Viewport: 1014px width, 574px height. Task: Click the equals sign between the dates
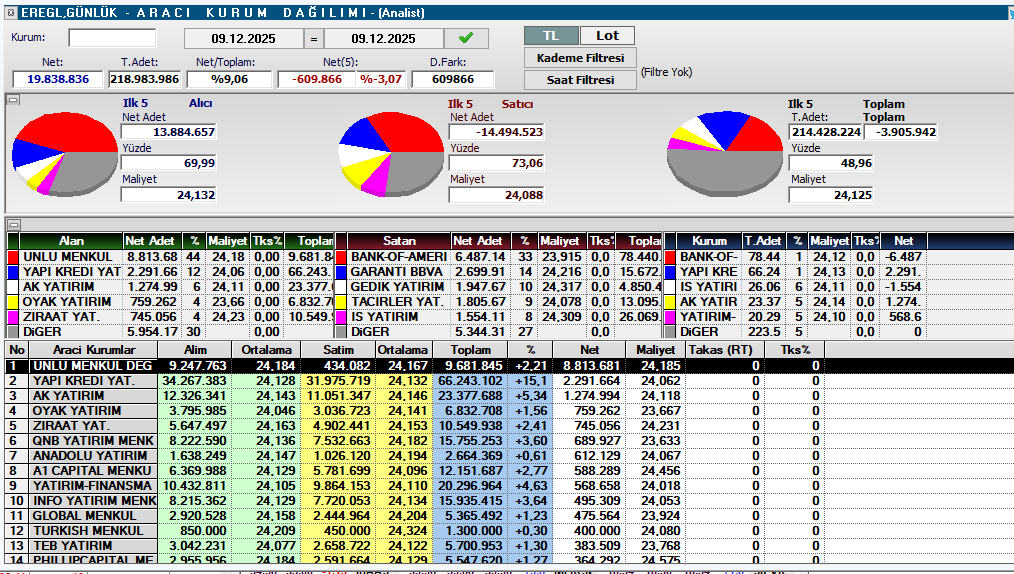(x=314, y=39)
